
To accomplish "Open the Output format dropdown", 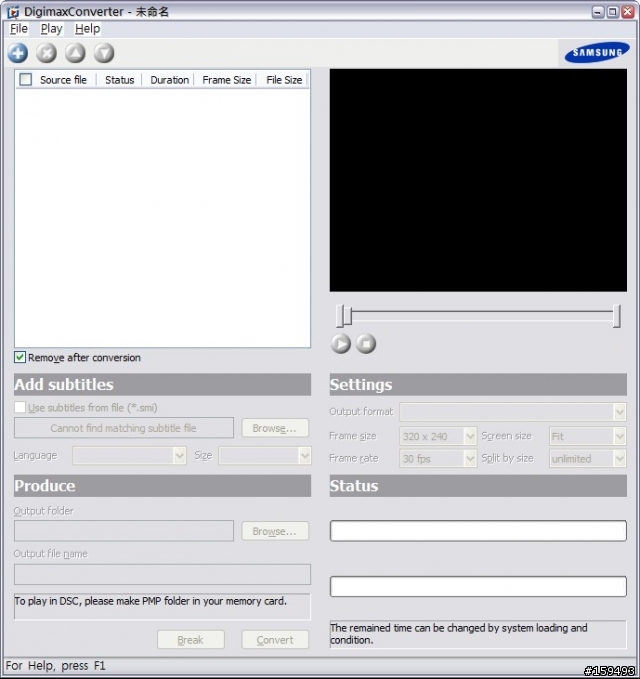I will tap(513, 412).
